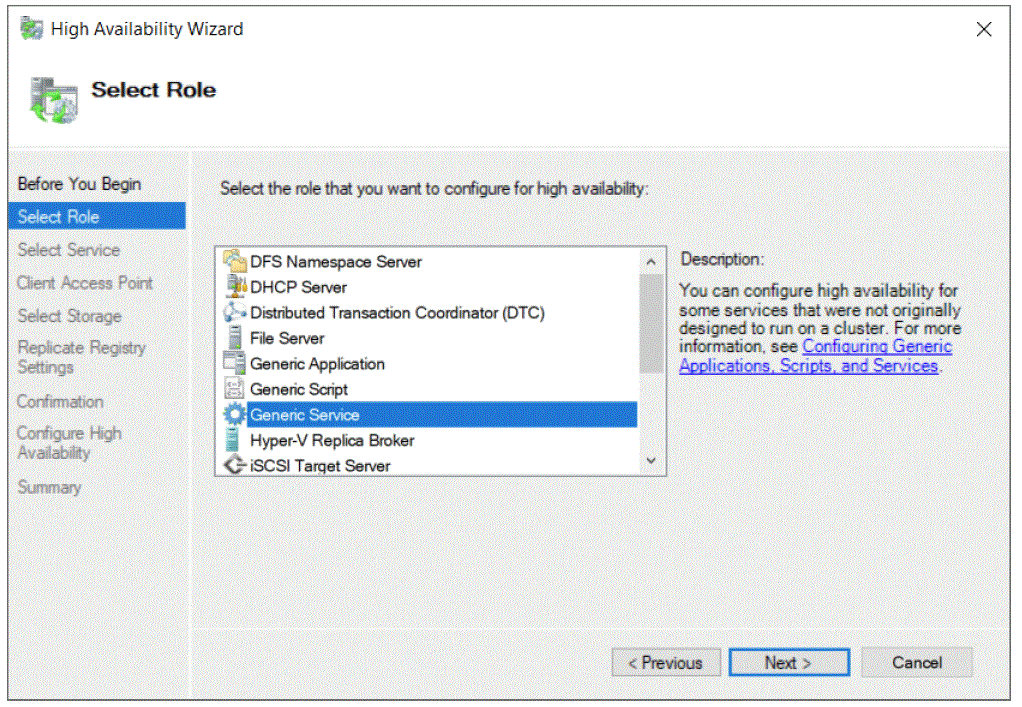Click the Previous button
The width and height of the screenshot is (1022, 707).
[666, 662]
